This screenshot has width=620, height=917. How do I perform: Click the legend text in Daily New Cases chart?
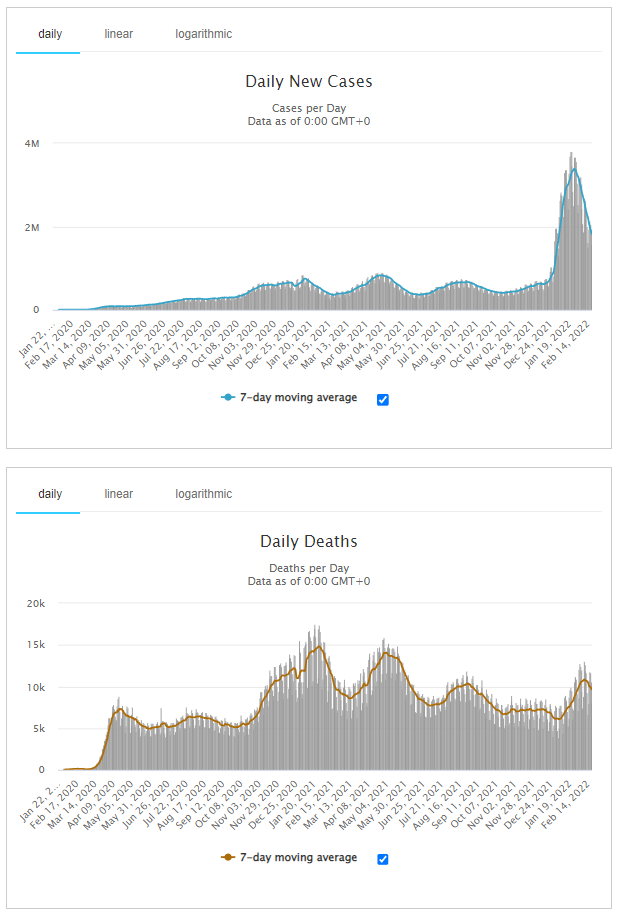point(298,398)
